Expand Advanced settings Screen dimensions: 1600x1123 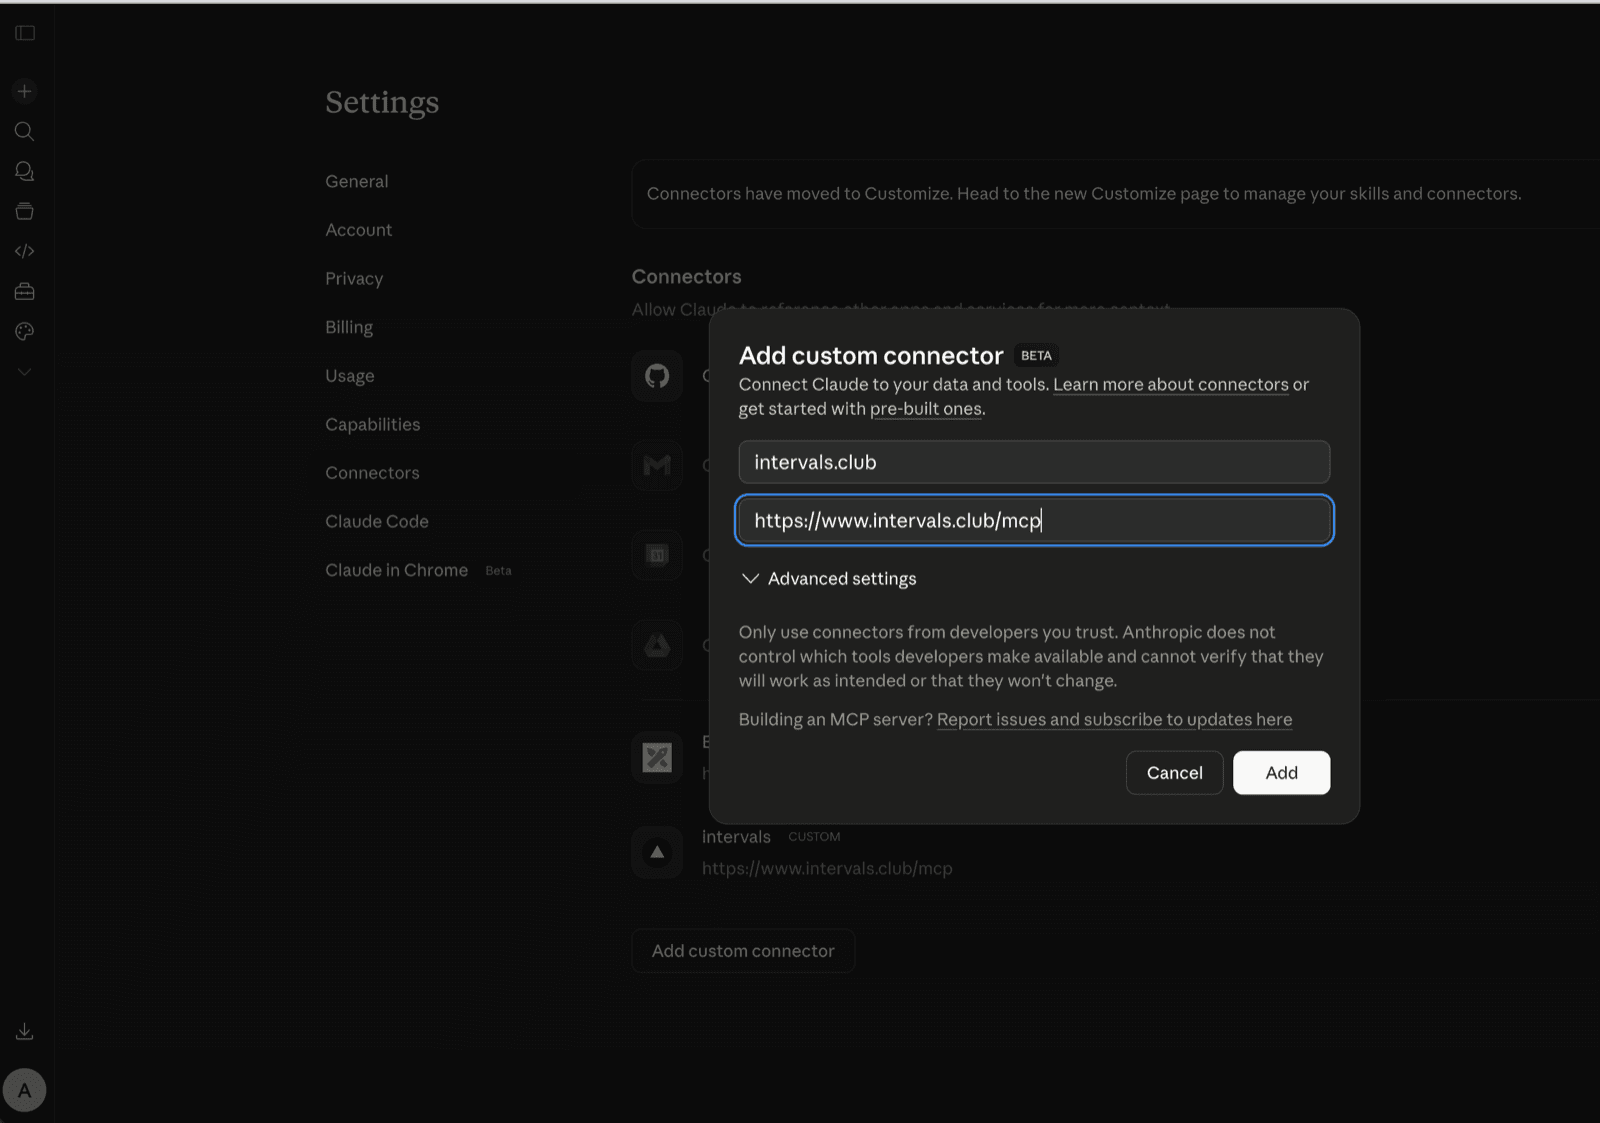[829, 579]
